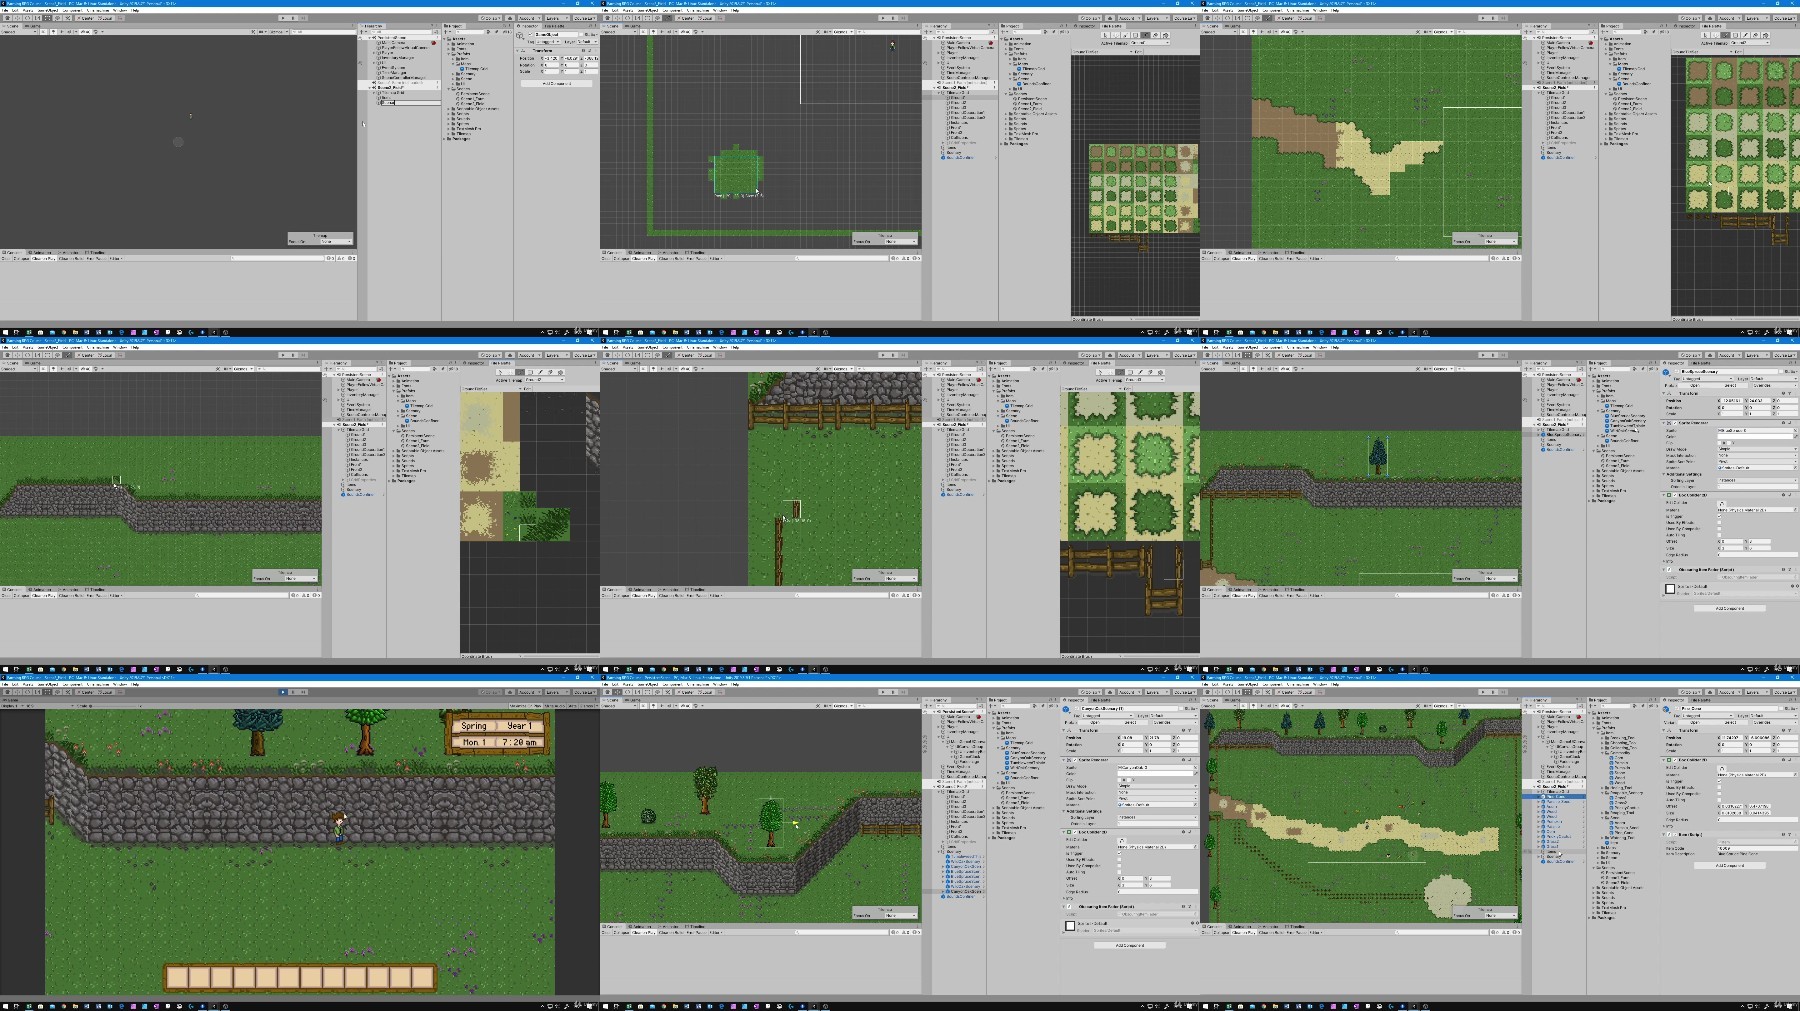Screen dimensions: 1800x1011
Task: Expand Packages folder in empty-scene Project panel
Action: (x=444, y=139)
